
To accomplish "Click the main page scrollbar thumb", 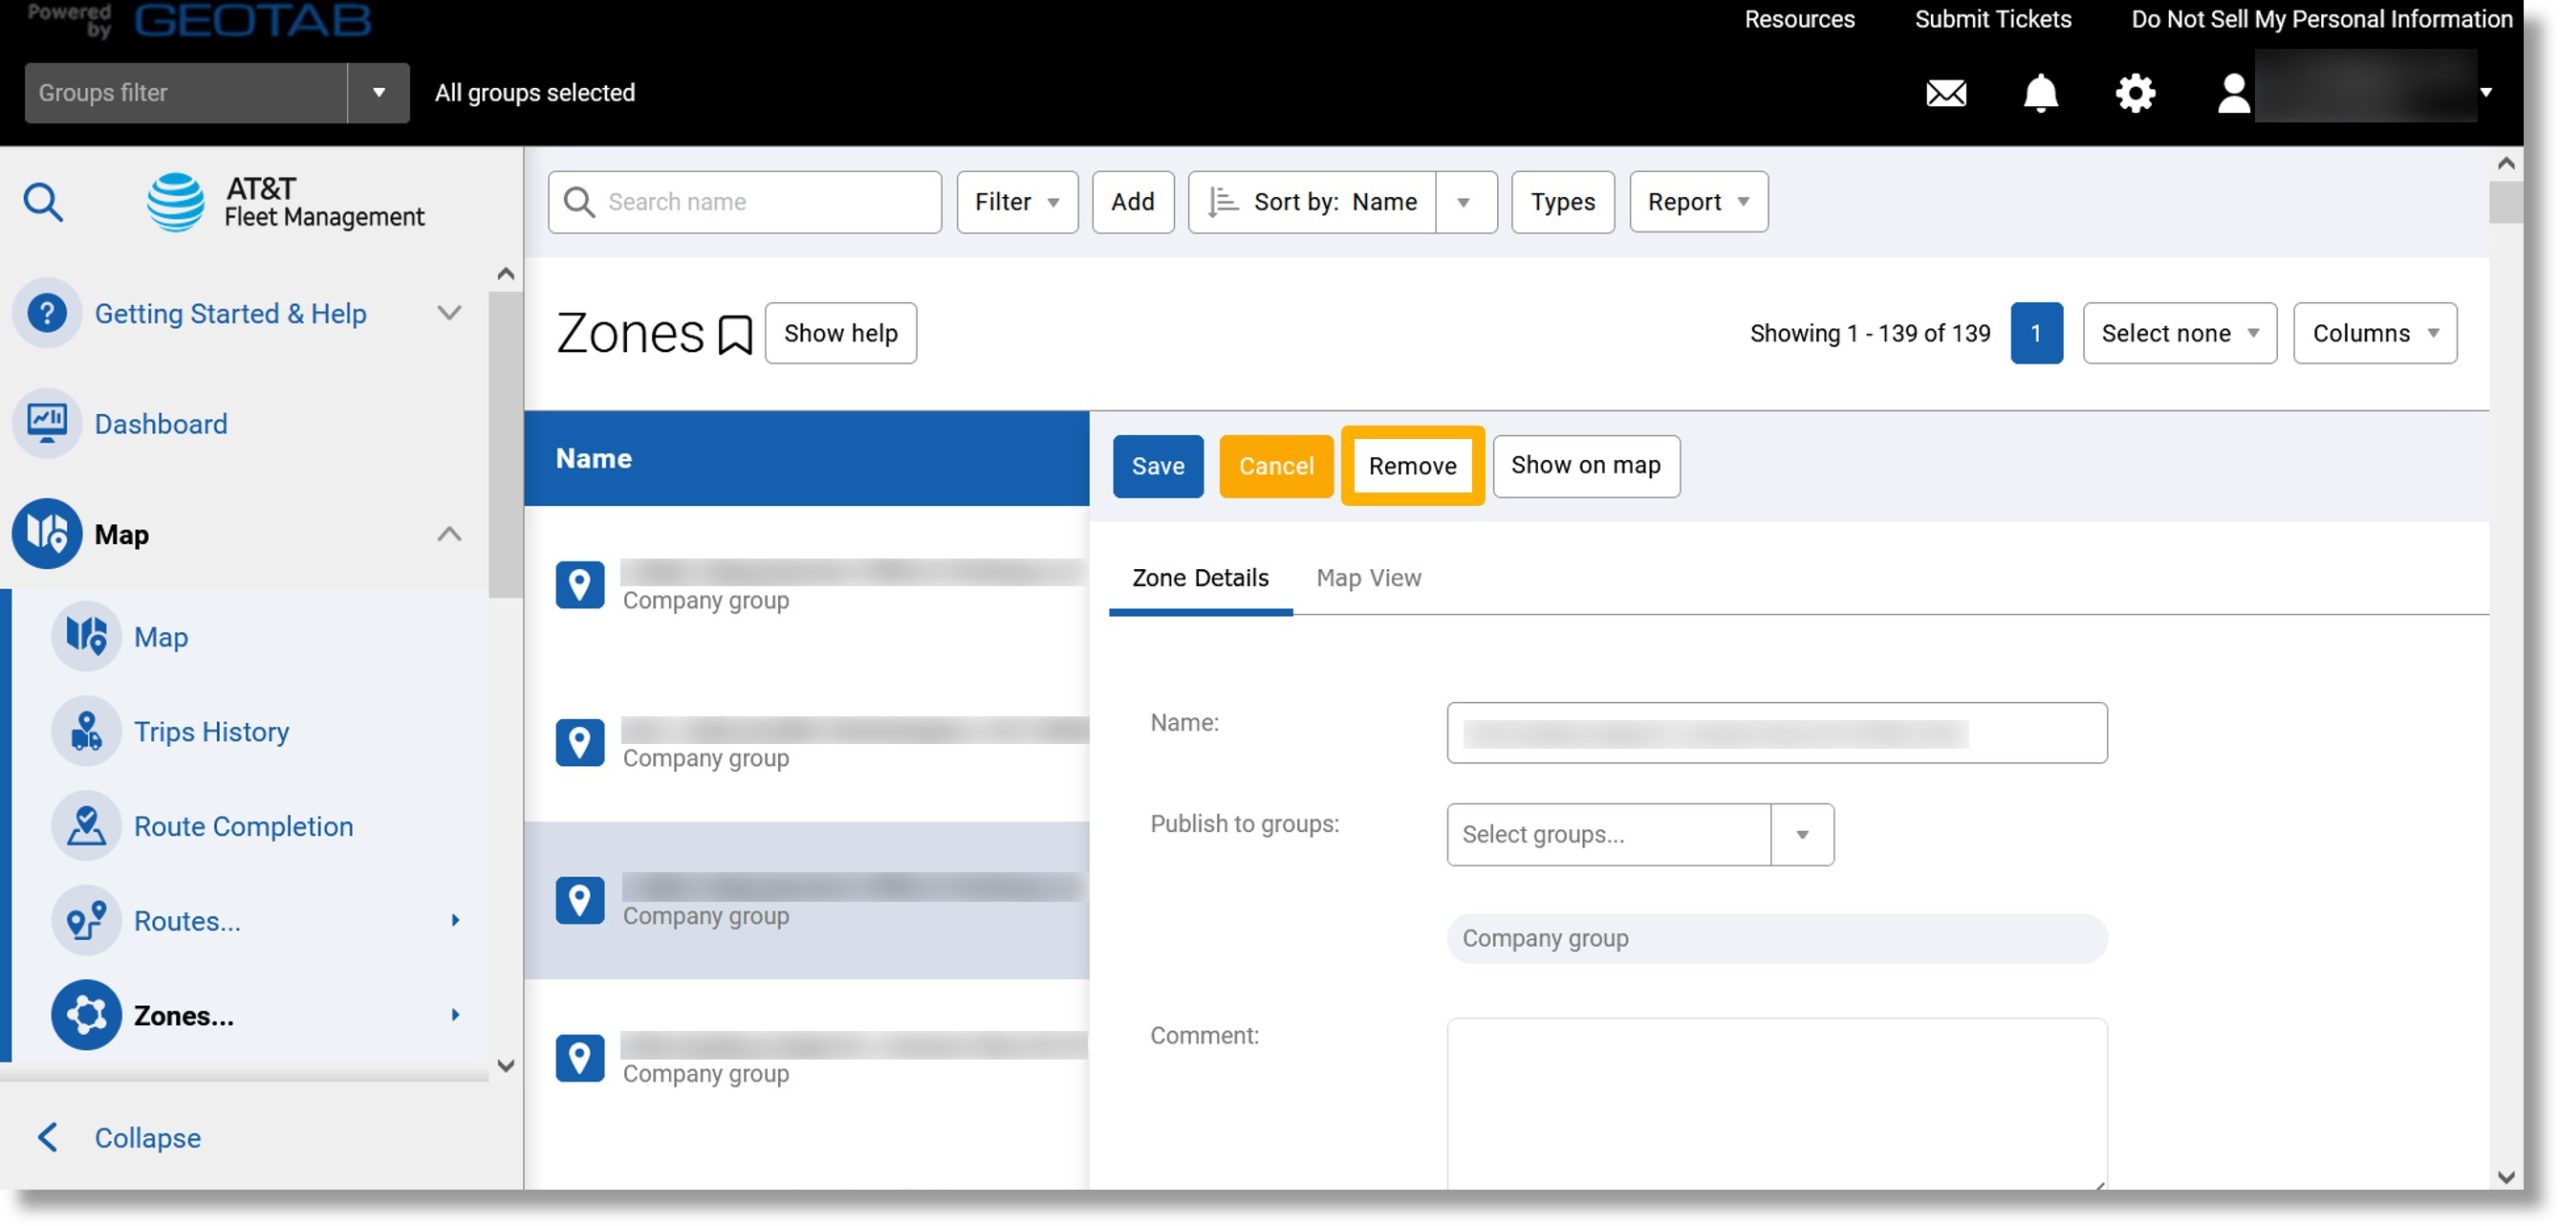I will point(2505,202).
